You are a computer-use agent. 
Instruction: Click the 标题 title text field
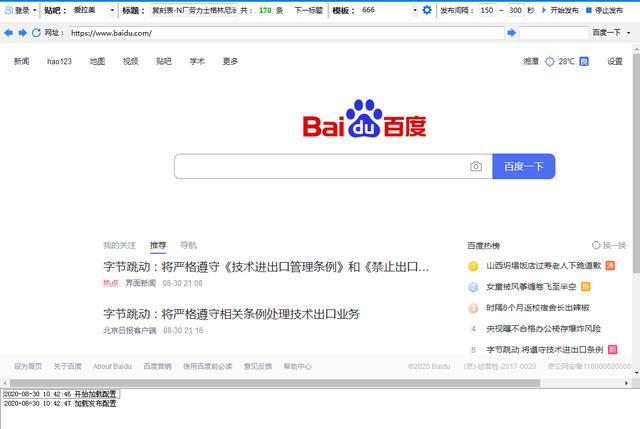(194, 10)
